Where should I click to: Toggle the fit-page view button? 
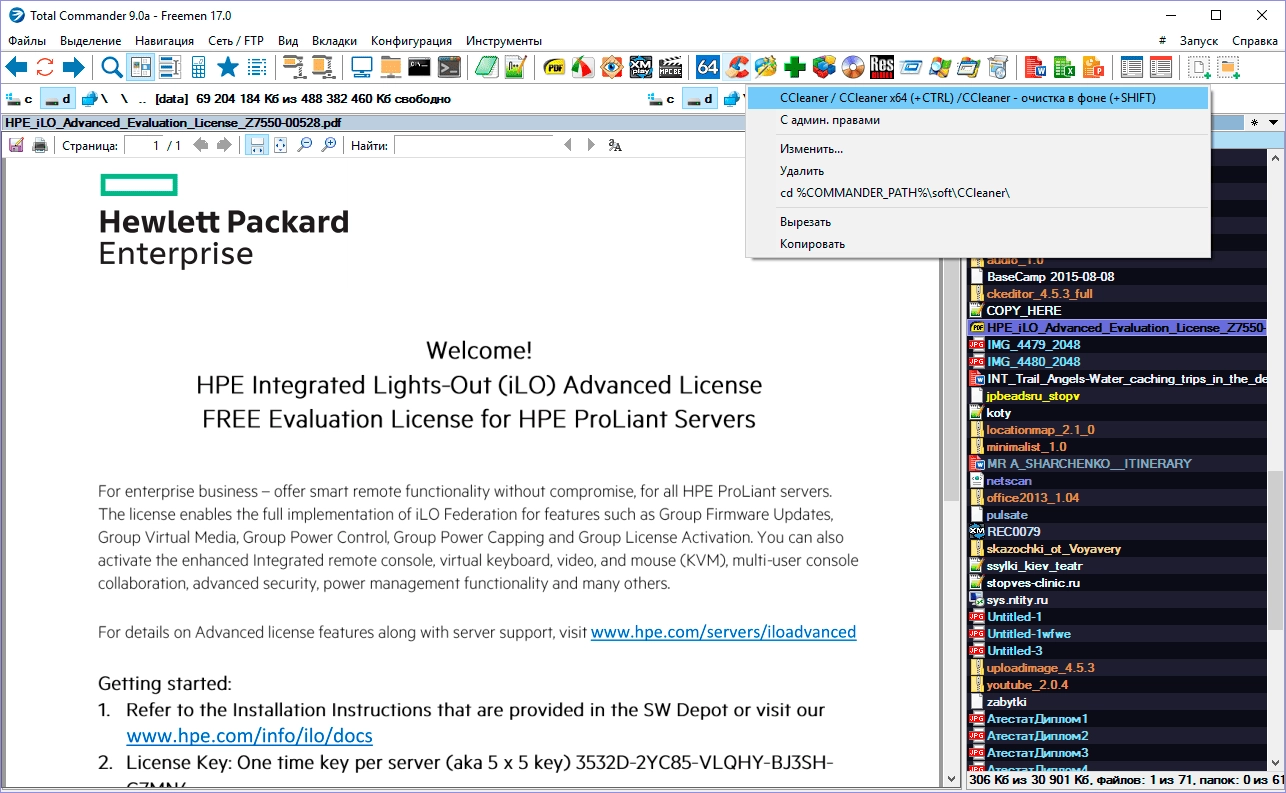pyautogui.click(x=281, y=145)
